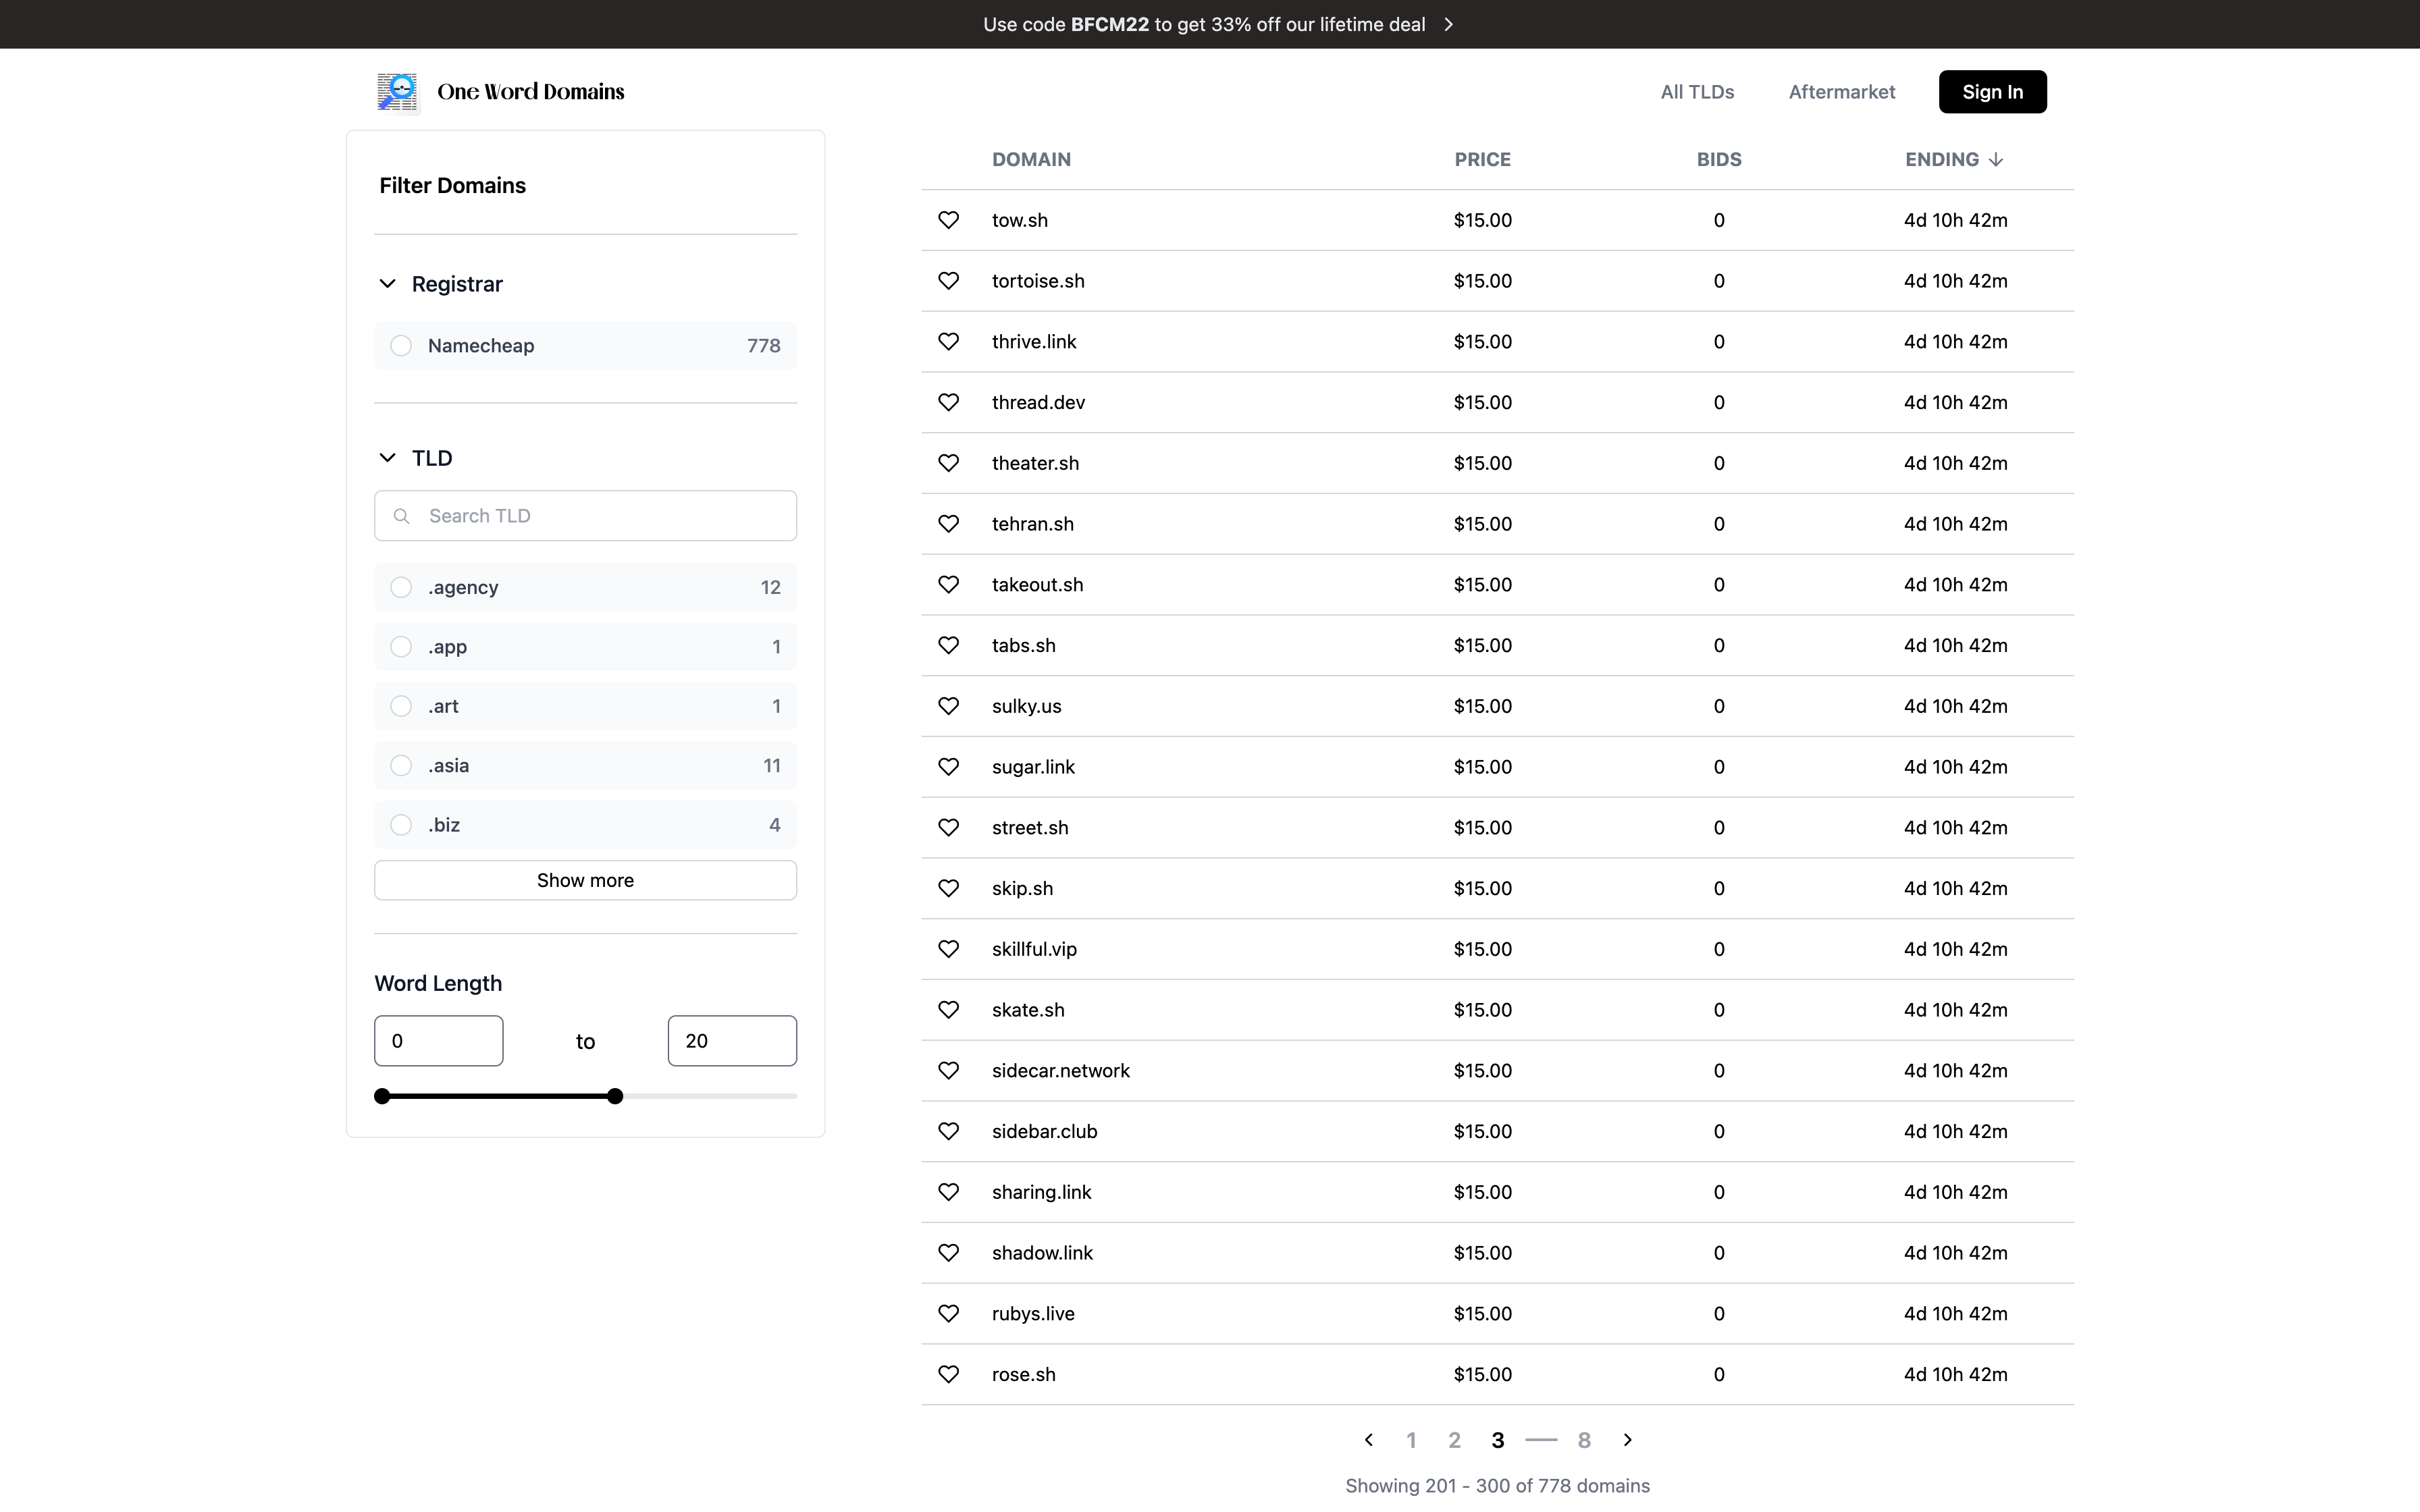Image resolution: width=2420 pixels, height=1512 pixels.
Task: Click the word length upper slider handle
Action: (x=615, y=1096)
